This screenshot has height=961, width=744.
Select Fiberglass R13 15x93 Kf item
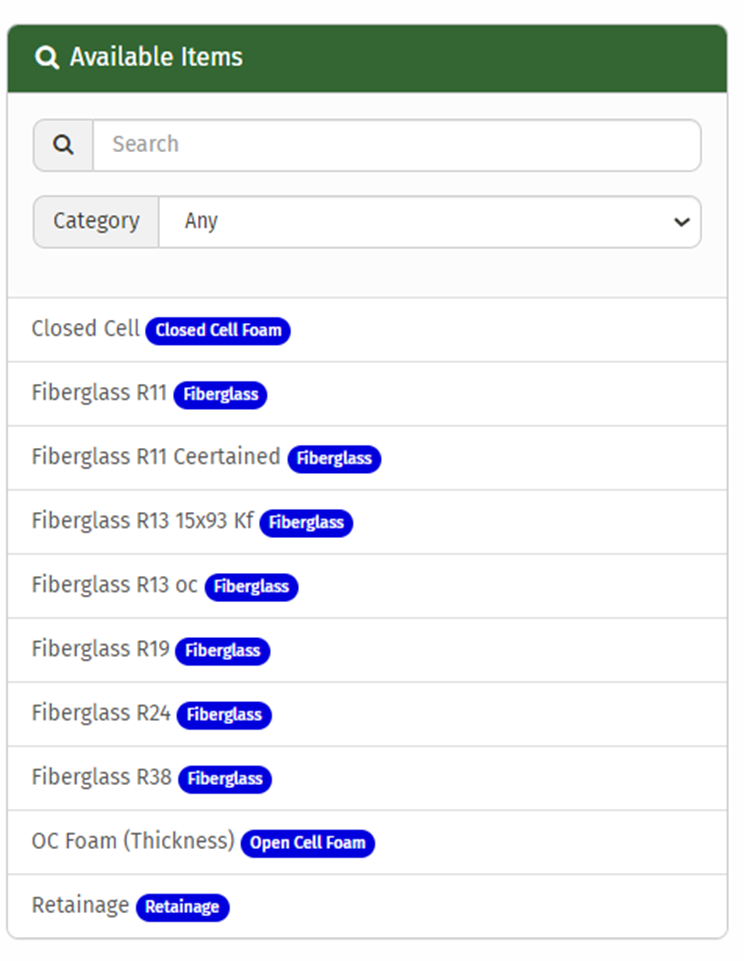[x=142, y=521]
